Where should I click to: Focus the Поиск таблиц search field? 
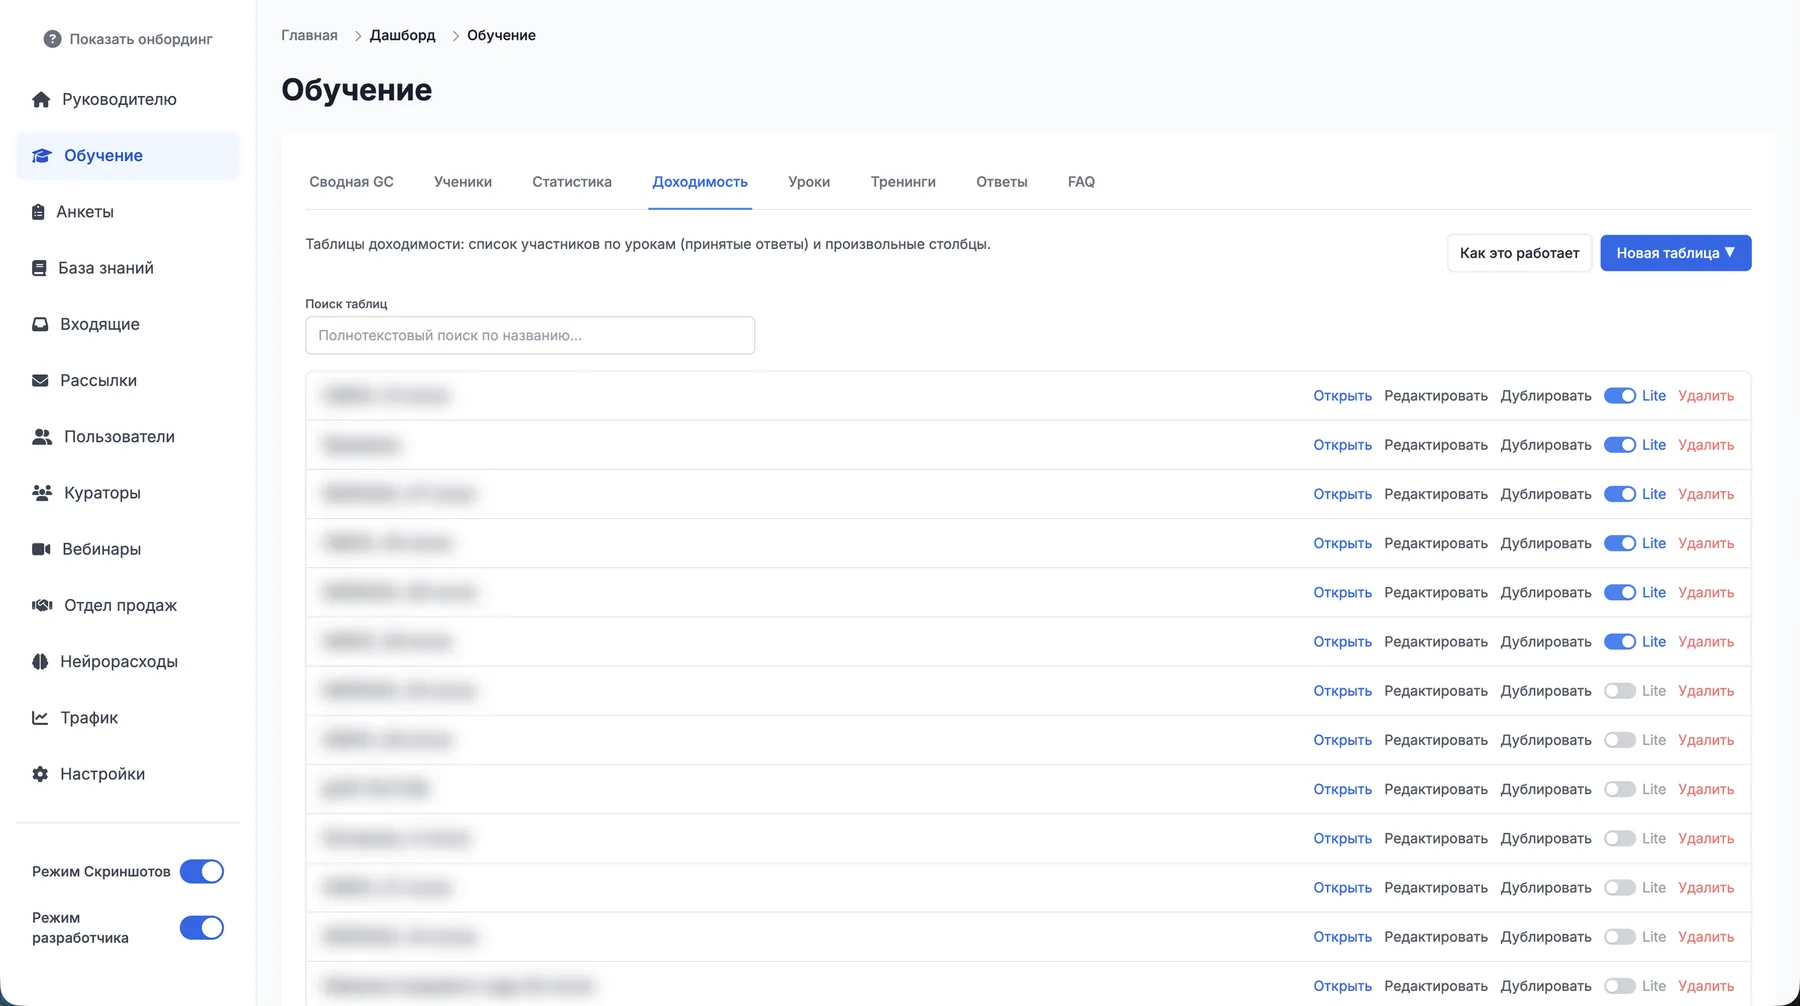pyautogui.click(x=530, y=335)
